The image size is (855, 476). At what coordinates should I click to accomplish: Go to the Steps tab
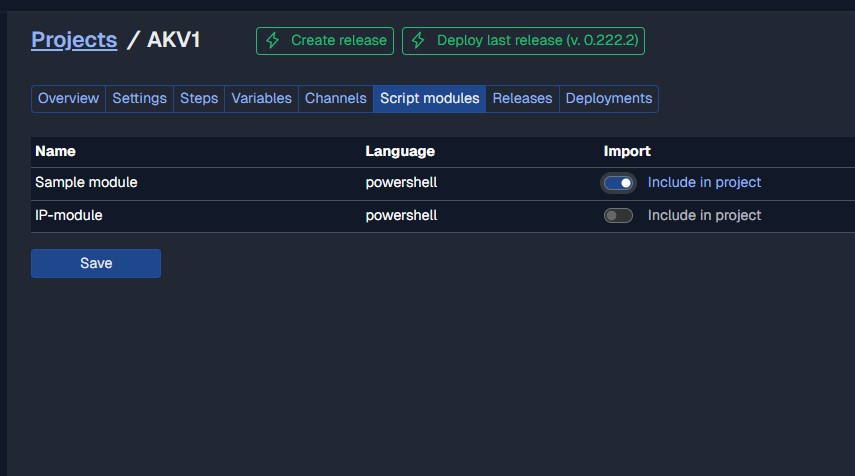coord(199,99)
